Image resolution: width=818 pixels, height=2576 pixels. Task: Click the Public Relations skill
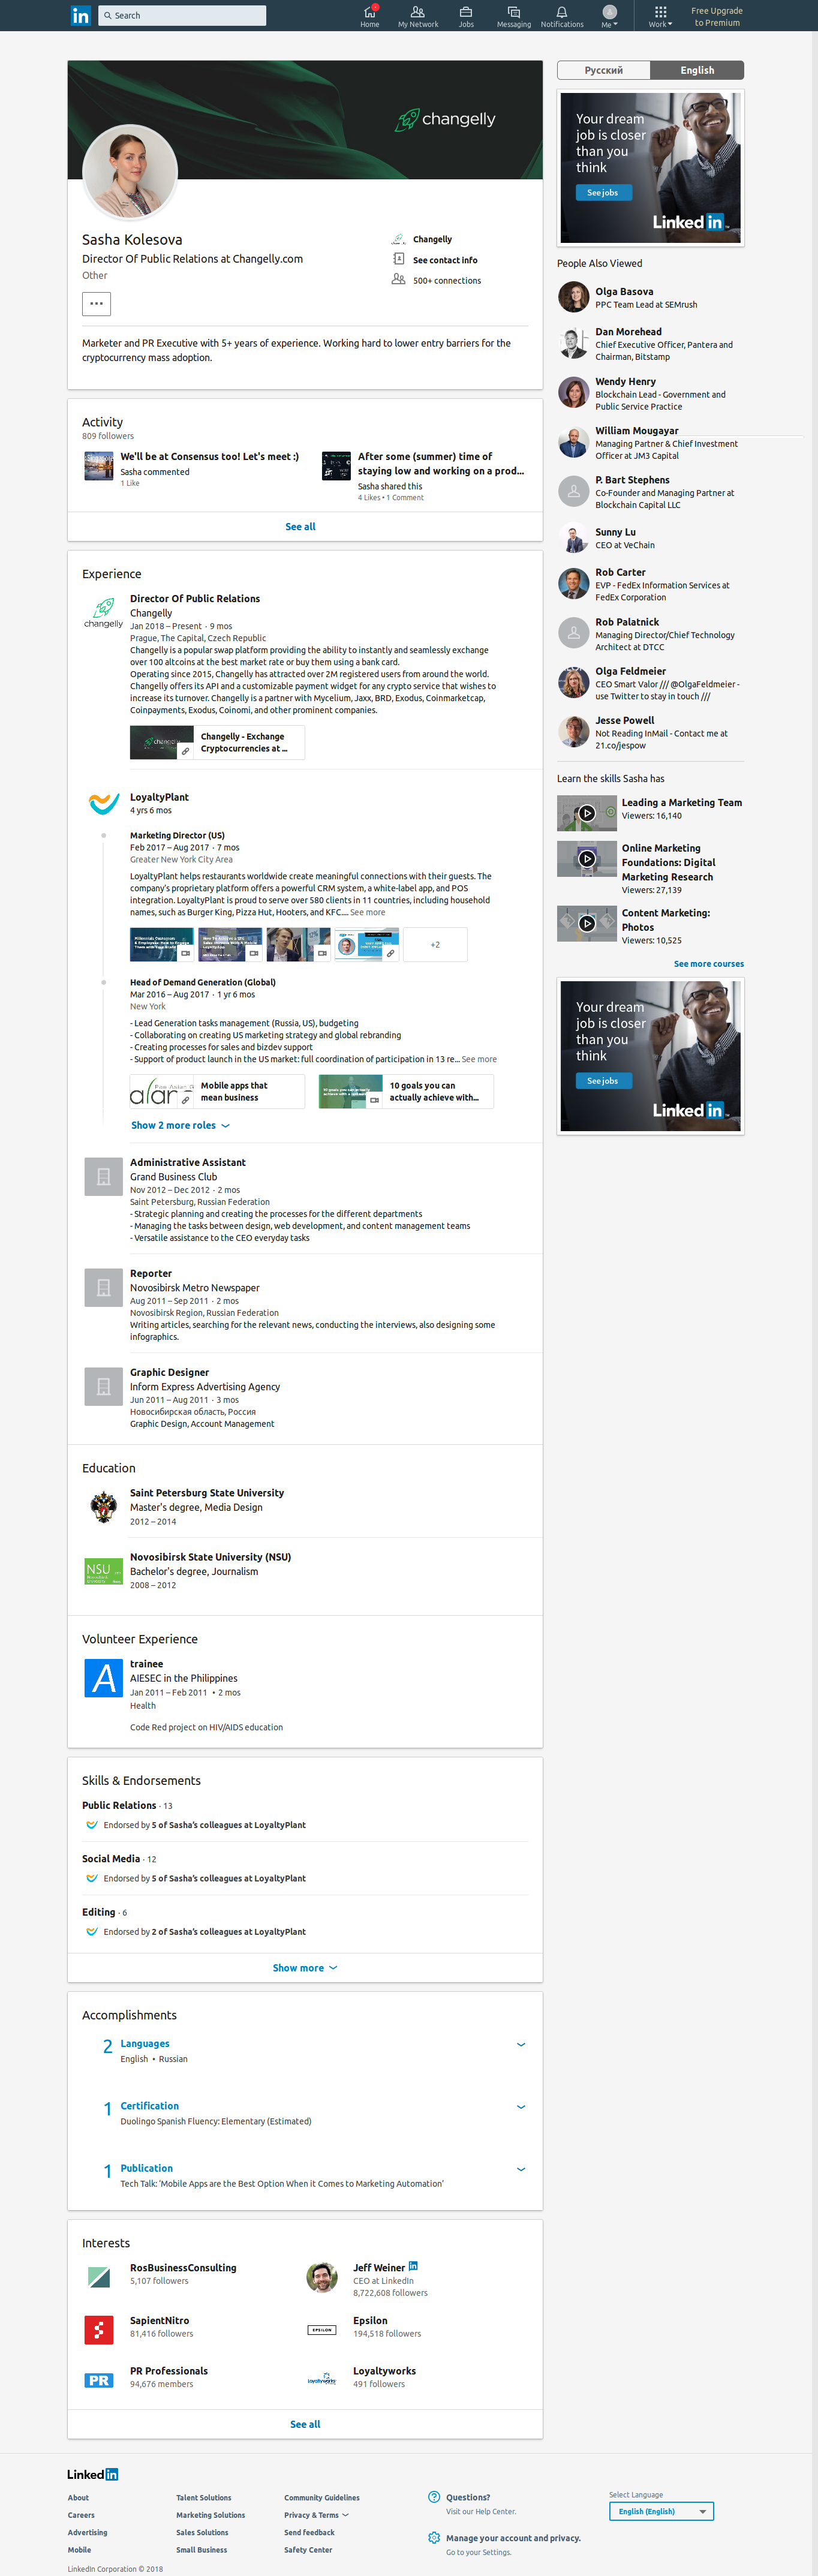coord(119,1805)
